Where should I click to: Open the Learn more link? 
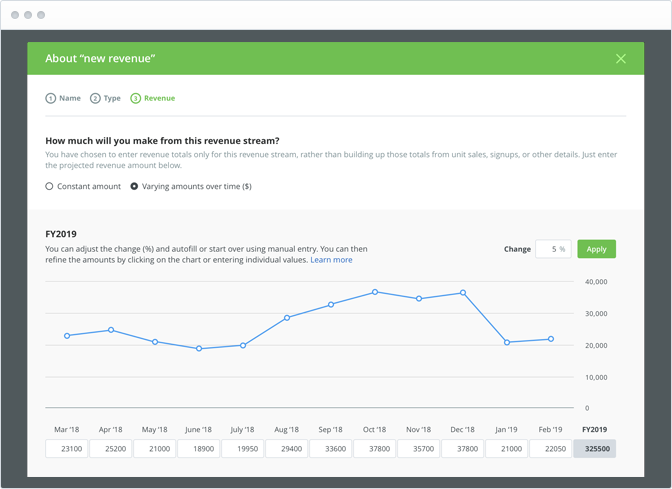tap(331, 260)
